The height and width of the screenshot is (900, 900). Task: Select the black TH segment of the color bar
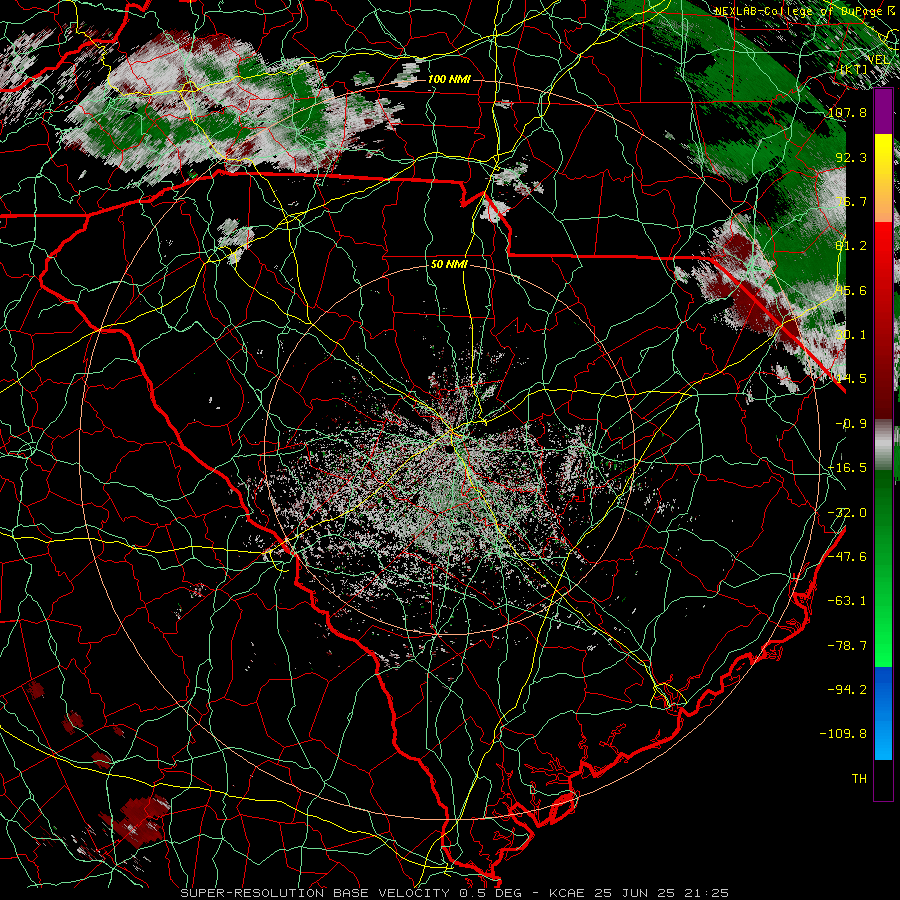[883, 779]
